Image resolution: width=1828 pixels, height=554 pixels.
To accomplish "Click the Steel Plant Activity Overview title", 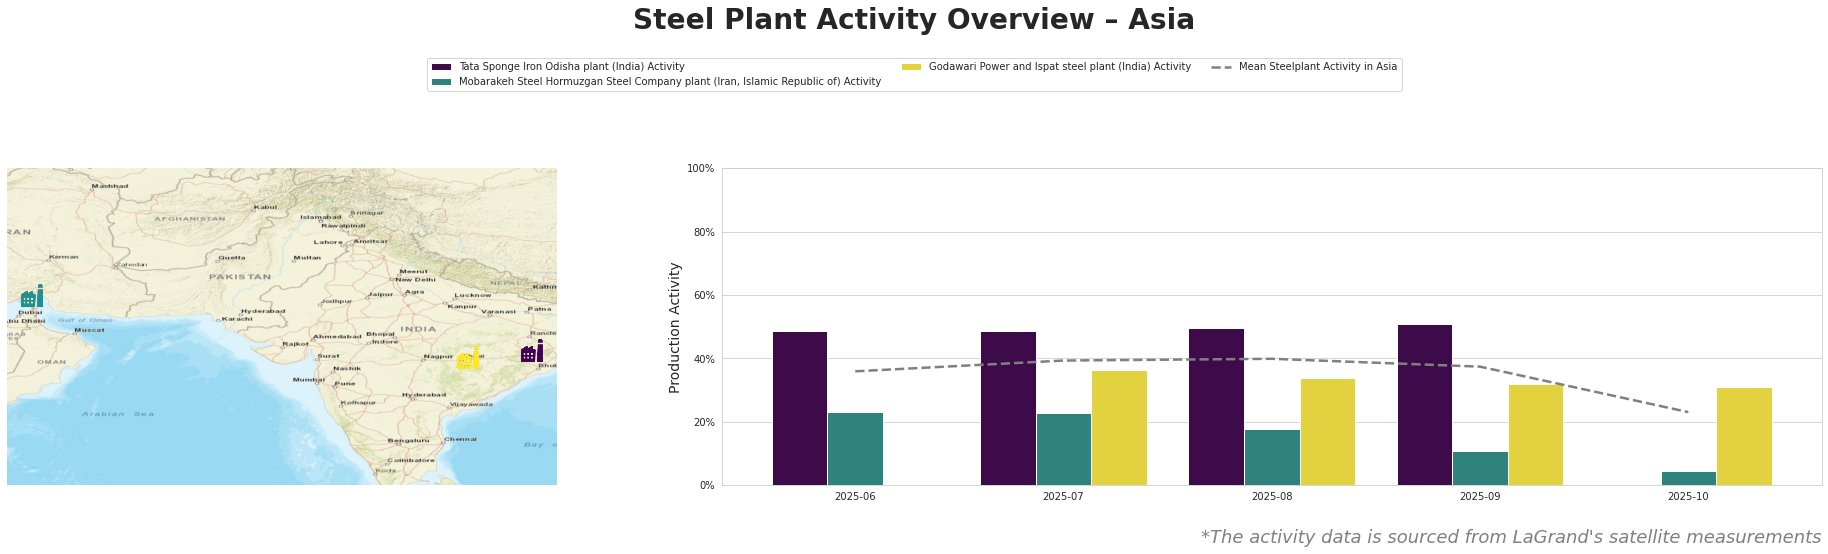I will tap(913, 20).
